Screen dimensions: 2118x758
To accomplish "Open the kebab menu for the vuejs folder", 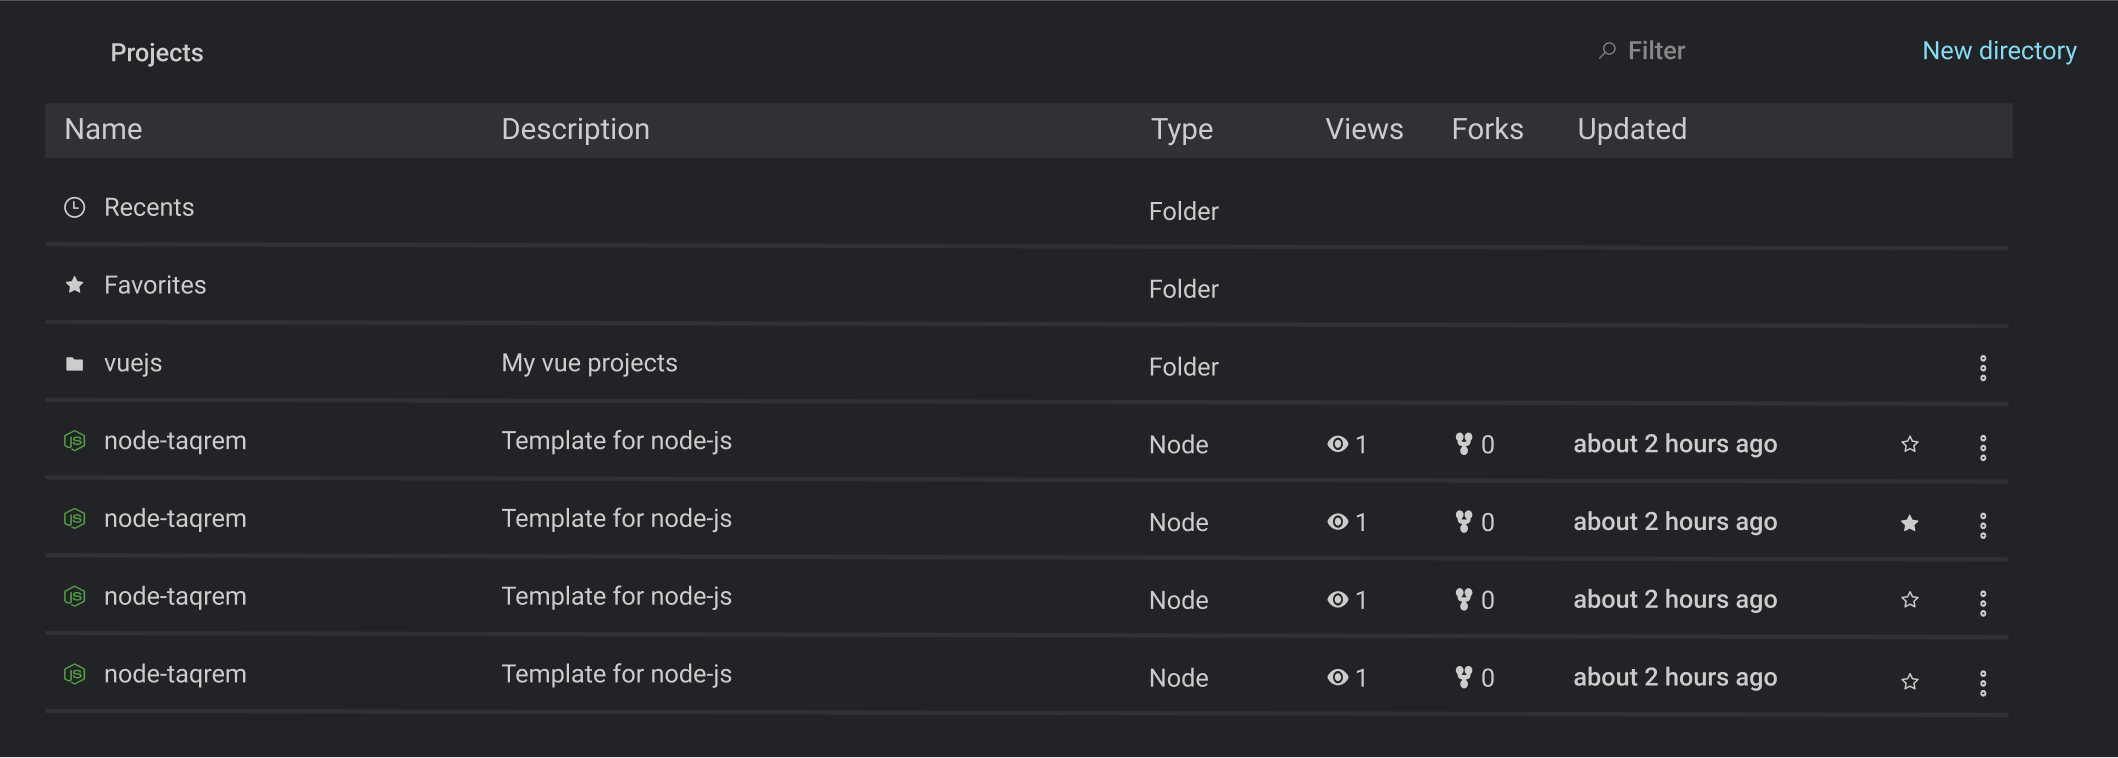I will (1983, 368).
